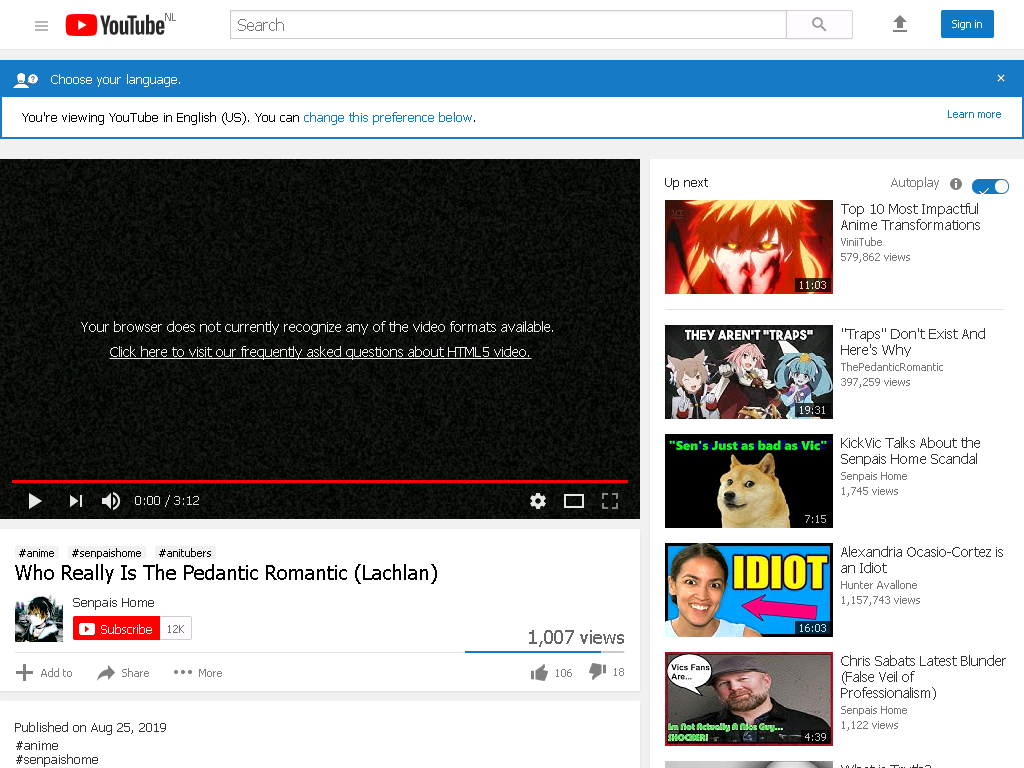Open KickVic Talks About title link
The image size is (1024, 768).
pos(910,451)
